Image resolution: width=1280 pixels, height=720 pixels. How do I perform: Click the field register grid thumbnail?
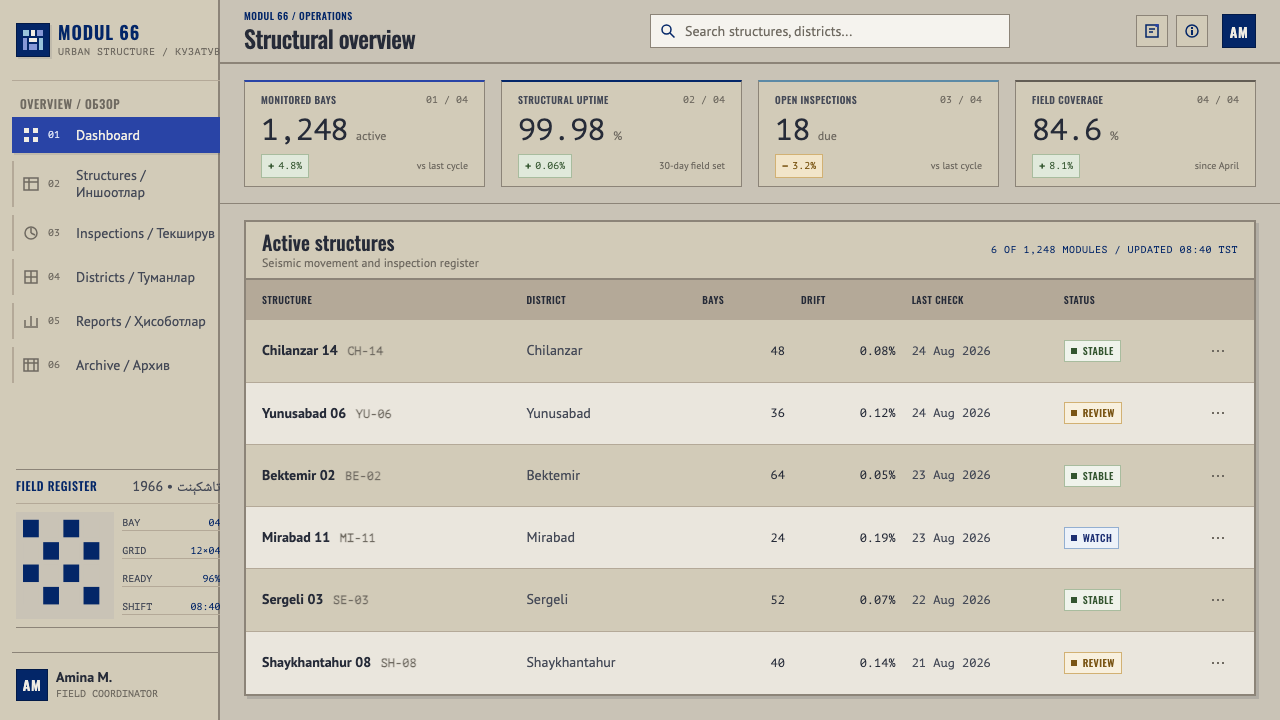[x=64, y=565]
